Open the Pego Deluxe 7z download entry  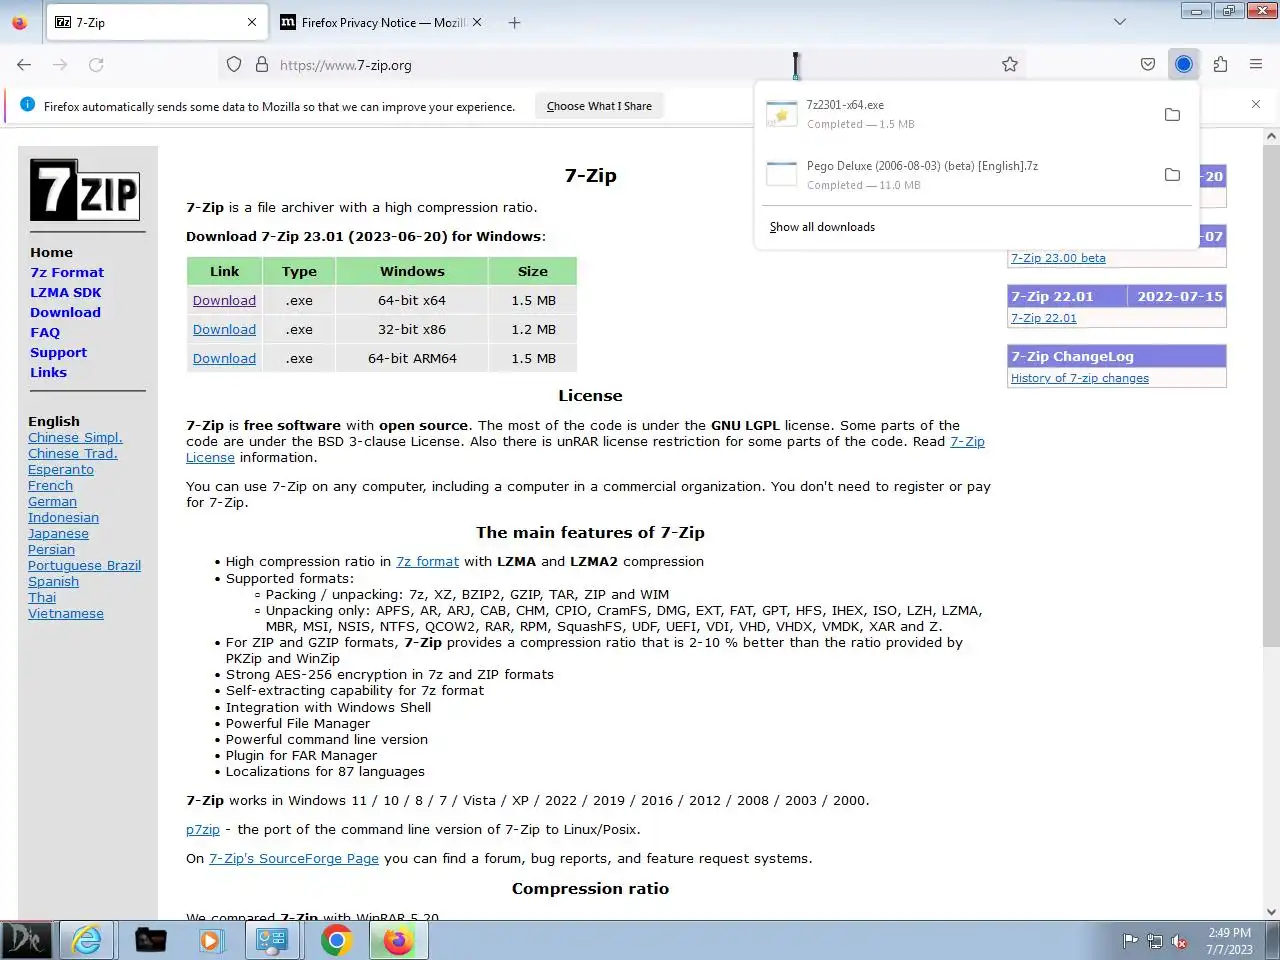point(955,175)
